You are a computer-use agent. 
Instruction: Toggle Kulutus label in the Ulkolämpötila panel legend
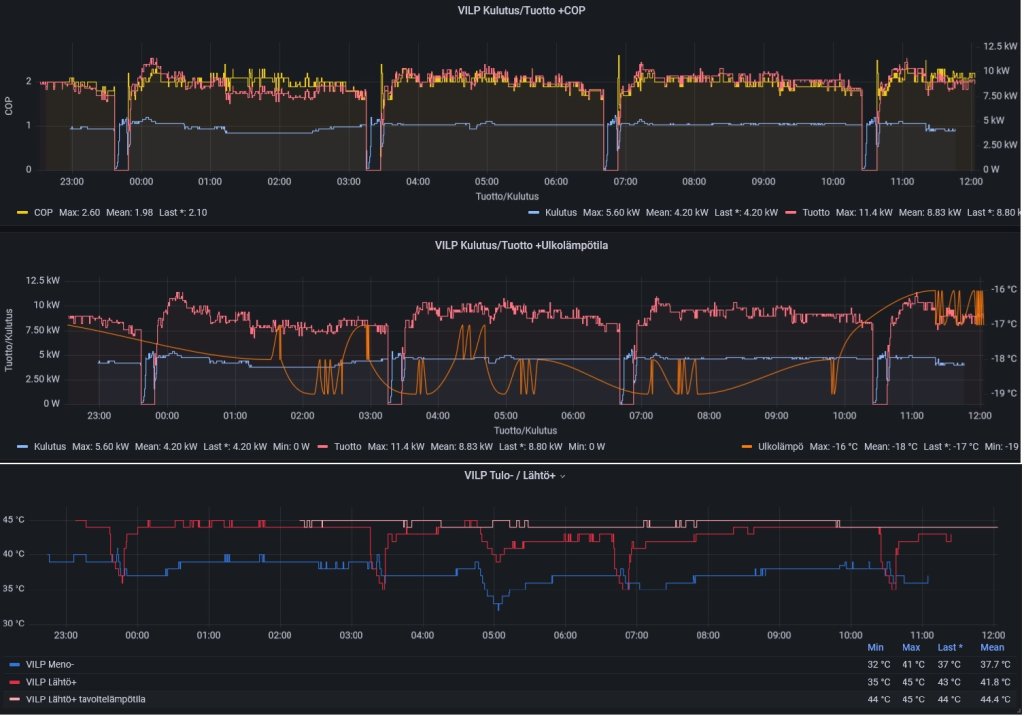tap(49, 446)
